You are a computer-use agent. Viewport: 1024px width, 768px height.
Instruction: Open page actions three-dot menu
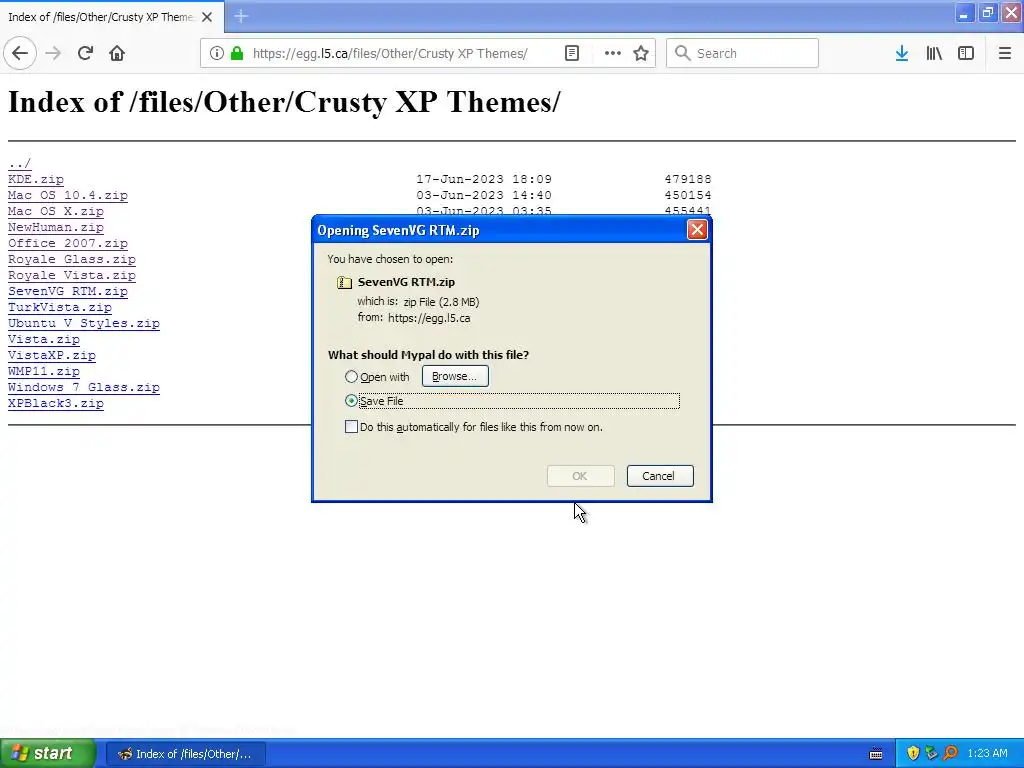[x=613, y=53]
